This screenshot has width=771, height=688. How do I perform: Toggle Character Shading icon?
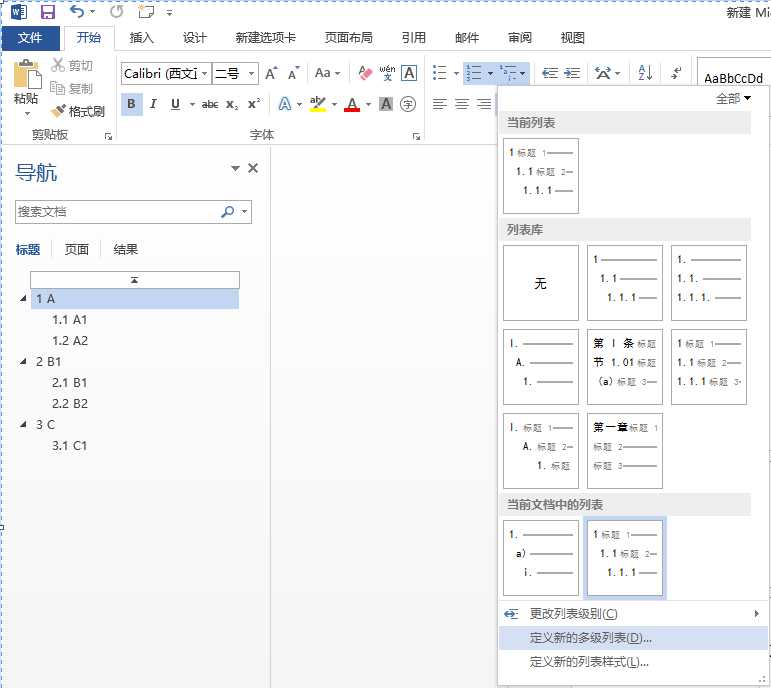[386, 104]
